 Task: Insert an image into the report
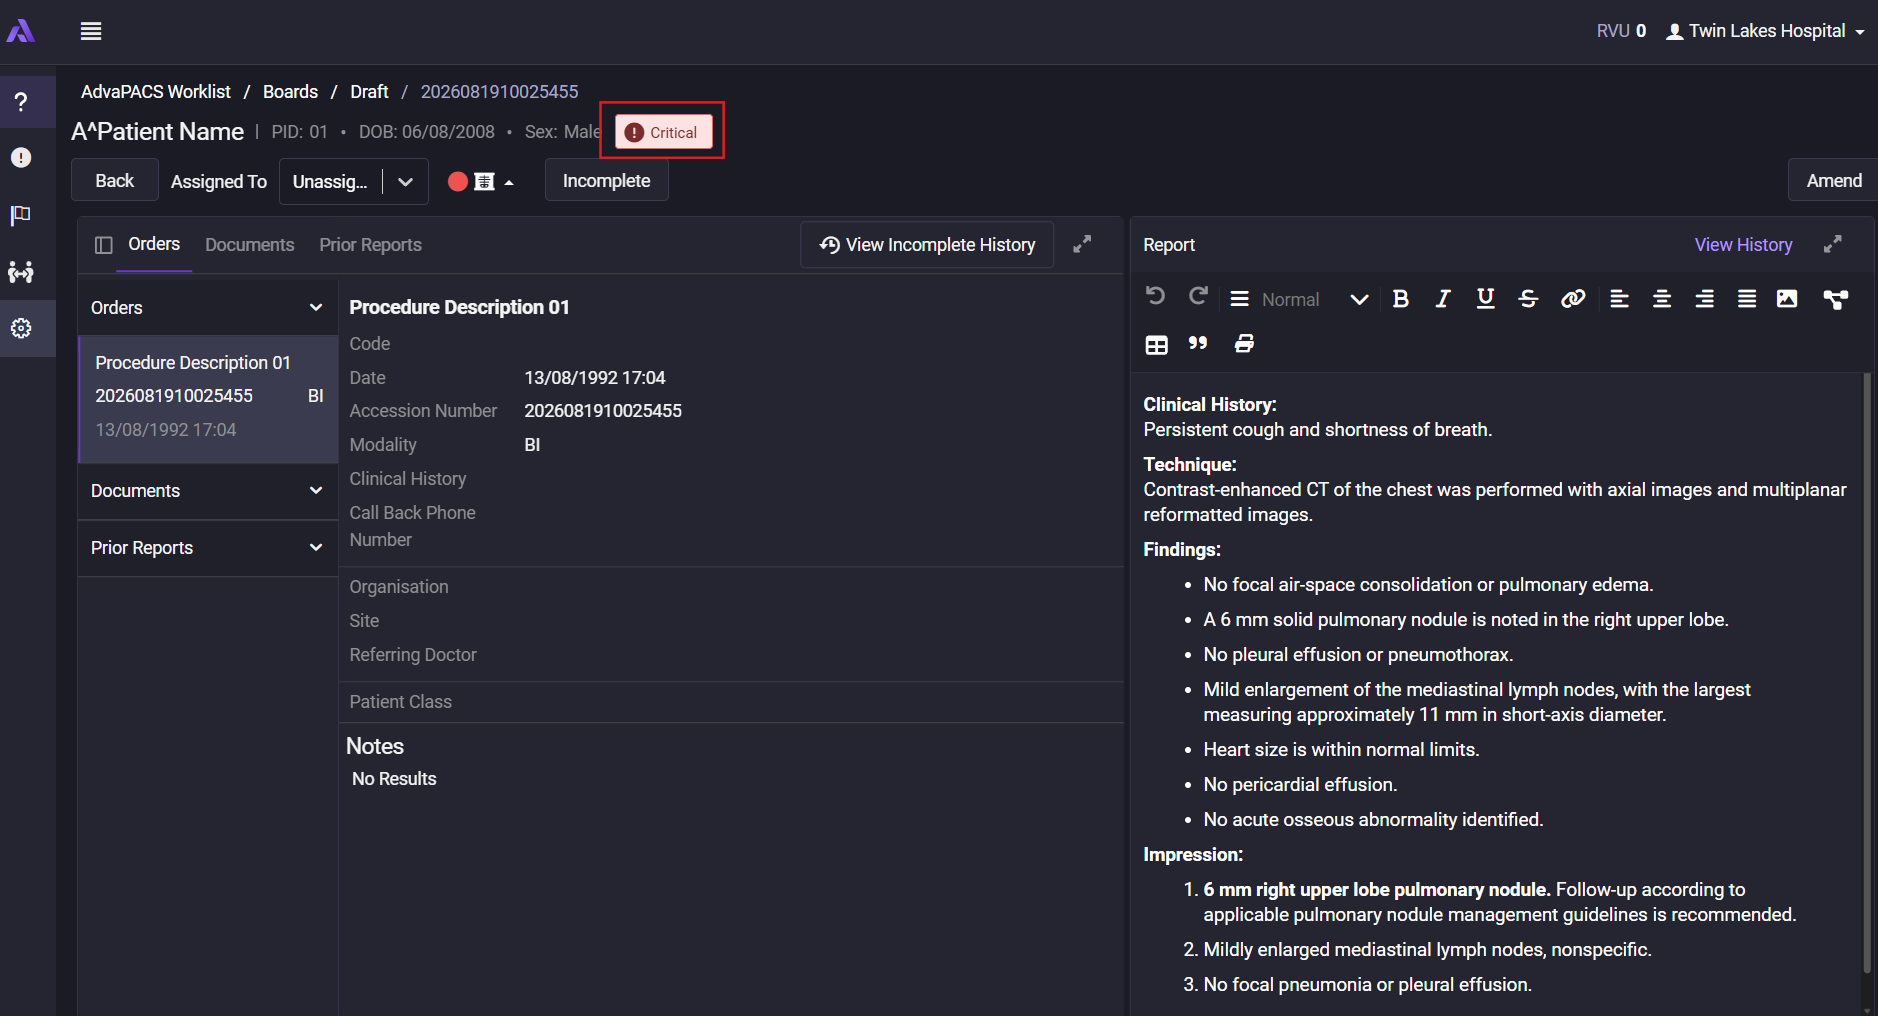click(1787, 299)
